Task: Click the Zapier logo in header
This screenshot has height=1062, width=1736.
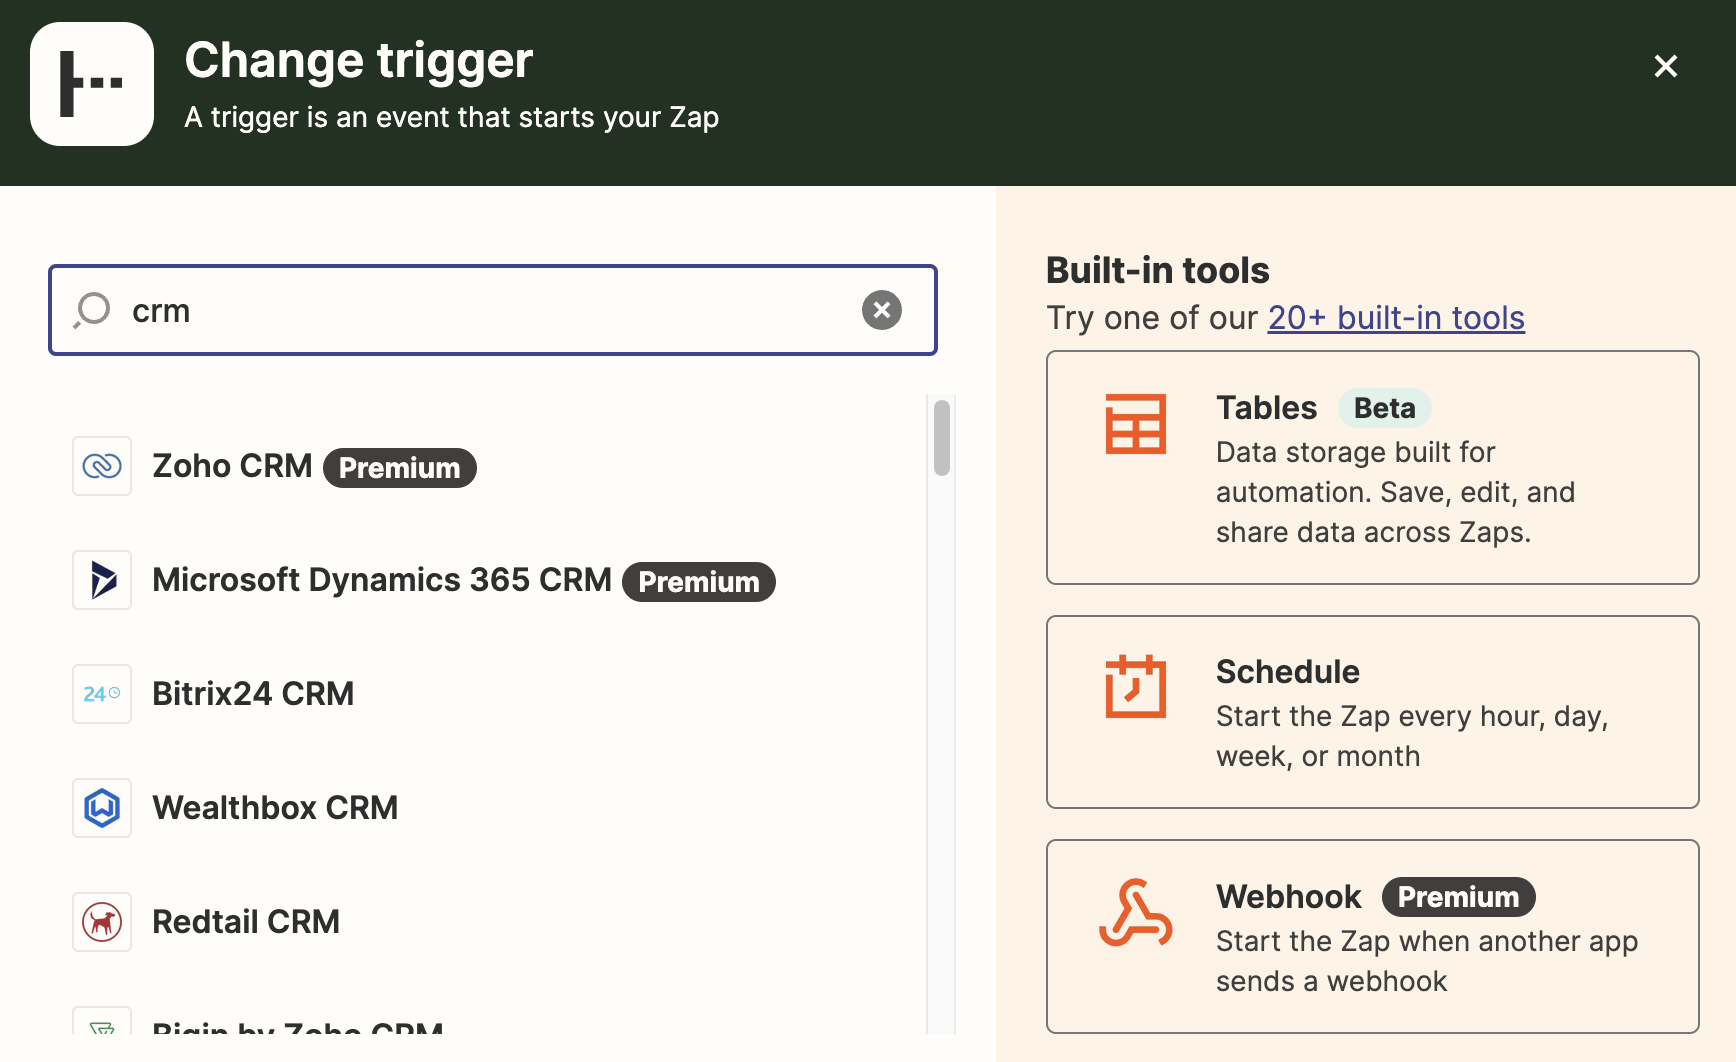Action: (92, 84)
